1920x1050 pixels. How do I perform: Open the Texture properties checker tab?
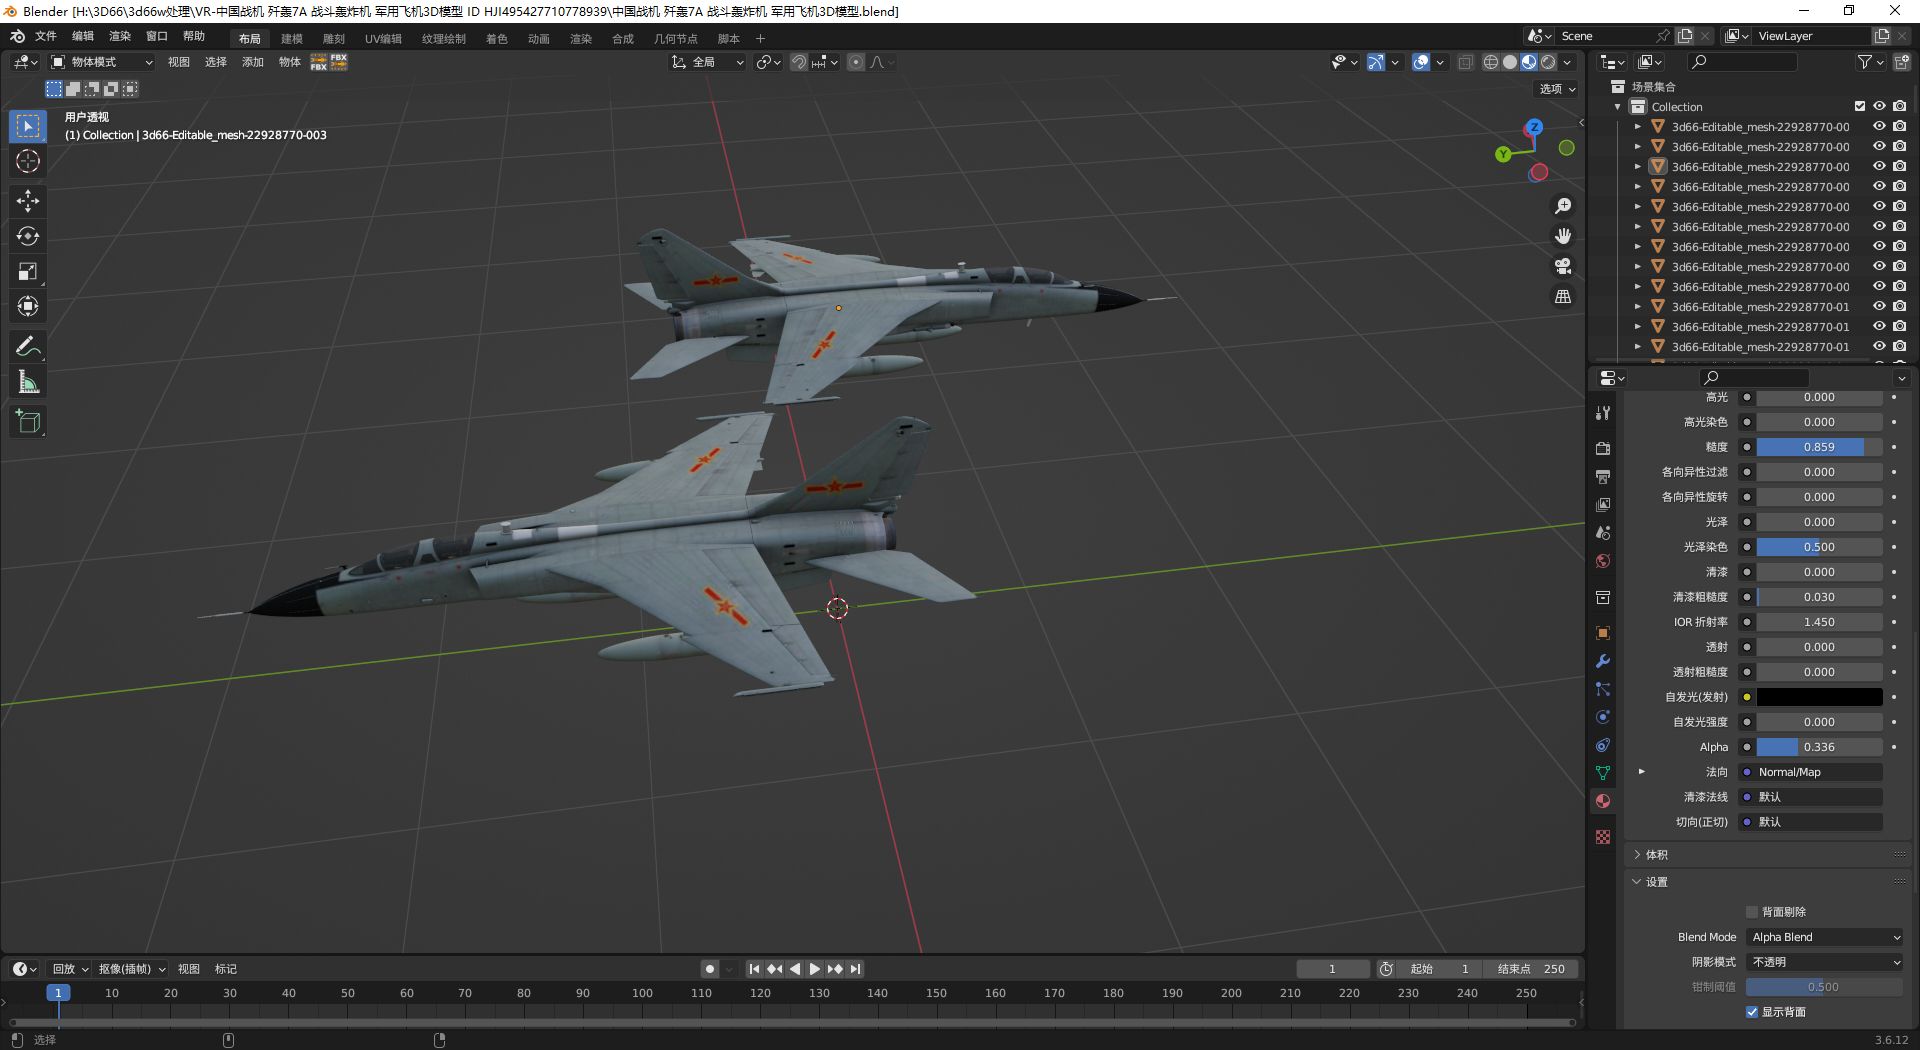point(1603,837)
